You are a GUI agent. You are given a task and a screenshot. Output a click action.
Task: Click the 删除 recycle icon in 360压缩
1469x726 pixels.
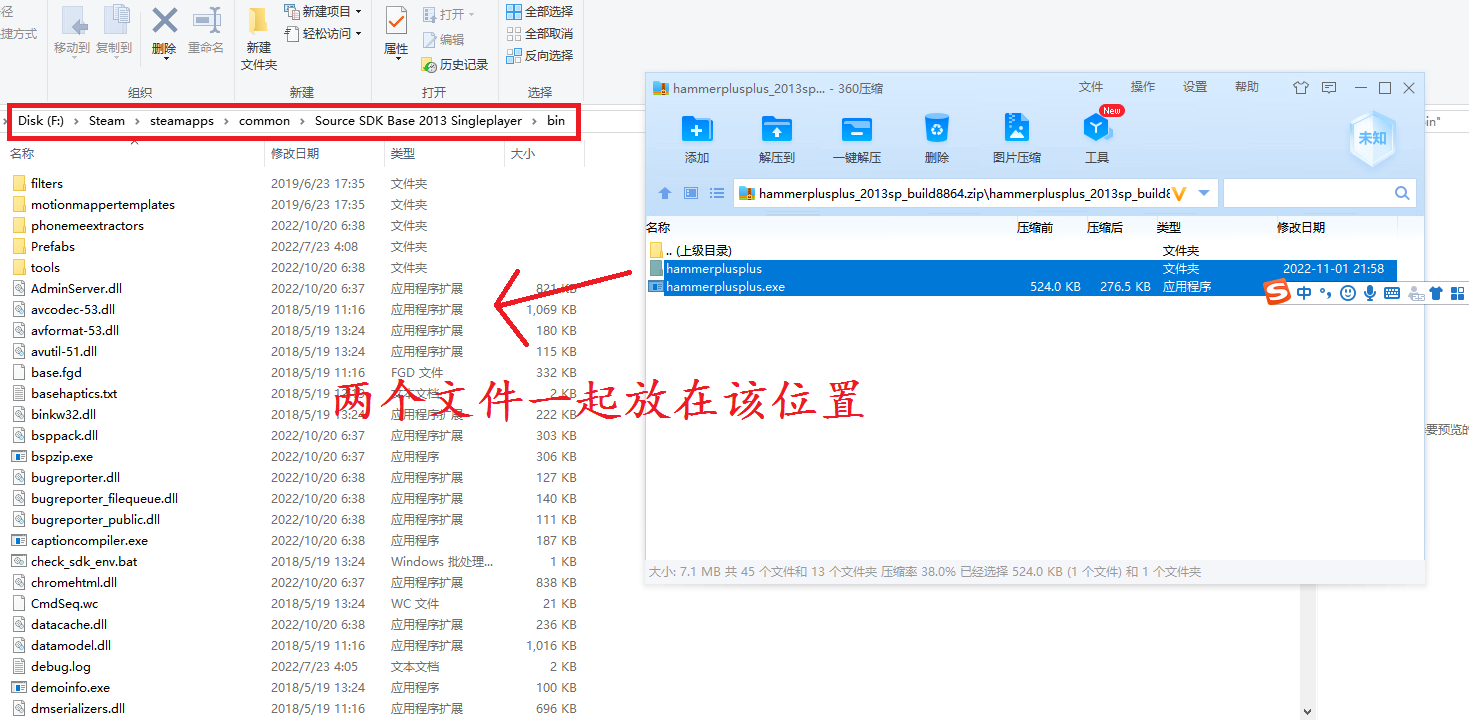point(937,128)
